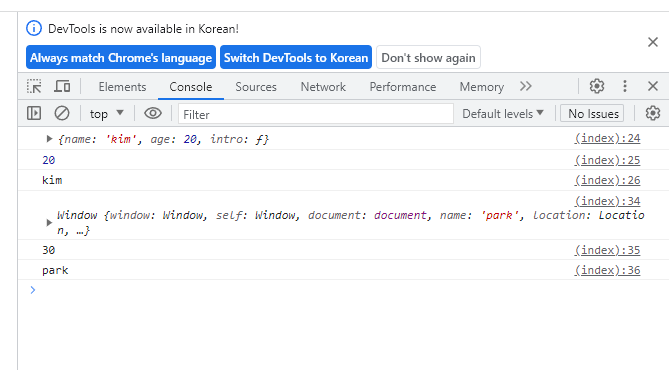Open source link (index):36
The height and width of the screenshot is (370, 669).
pos(607,270)
